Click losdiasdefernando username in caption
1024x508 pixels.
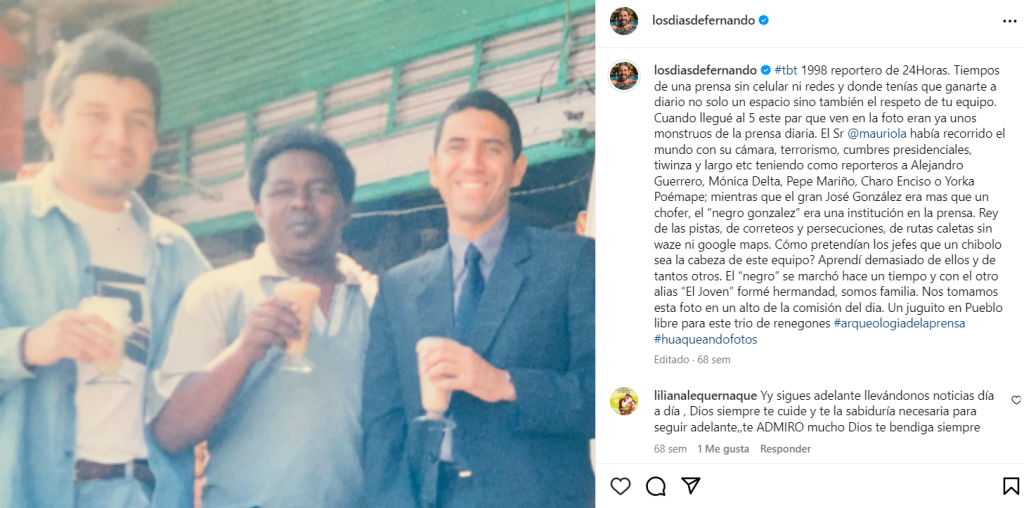(x=705, y=70)
